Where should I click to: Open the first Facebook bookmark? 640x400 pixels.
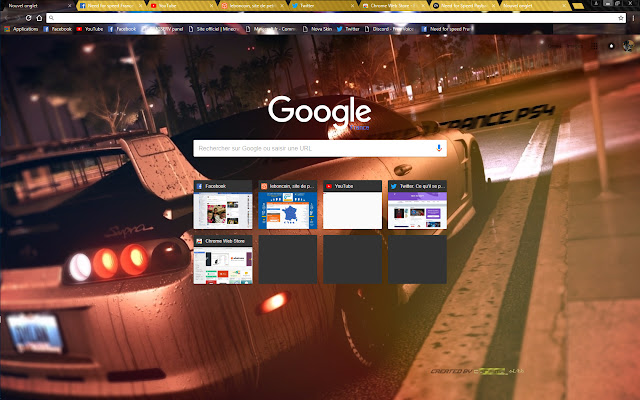point(58,29)
